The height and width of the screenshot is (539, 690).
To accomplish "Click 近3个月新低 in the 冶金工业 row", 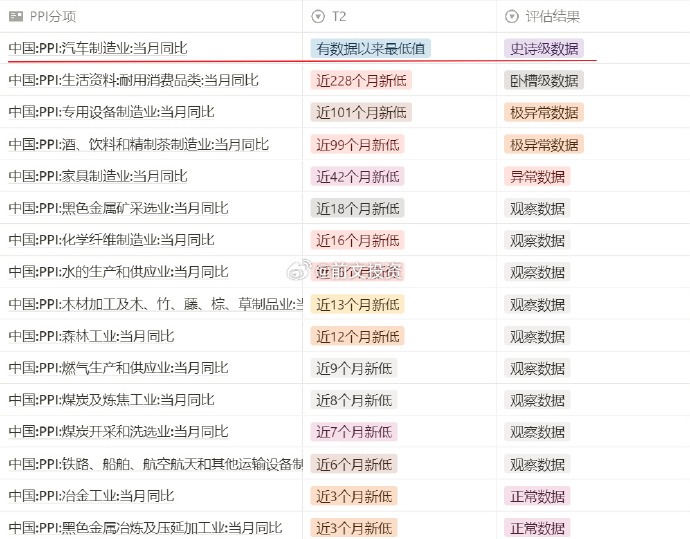I will click(x=354, y=496).
